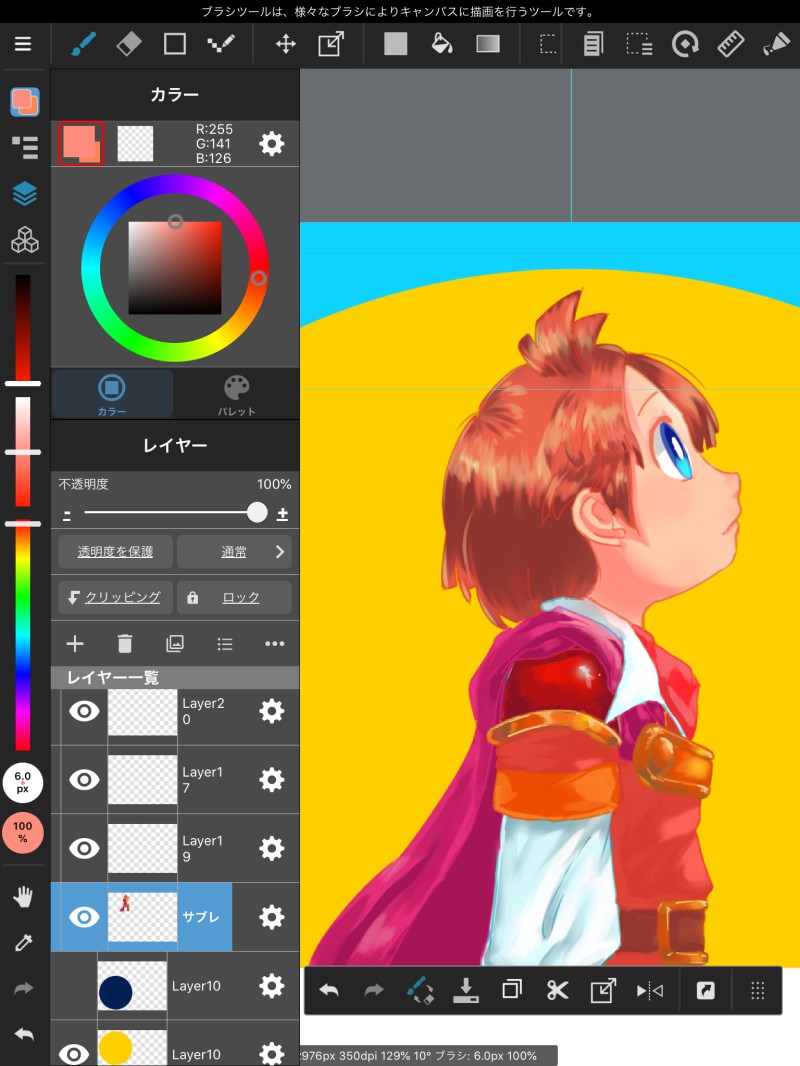Image resolution: width=800 pixels, height=1066 pixels.
Task: Select the Move tool
Action: tap(285, 45)
